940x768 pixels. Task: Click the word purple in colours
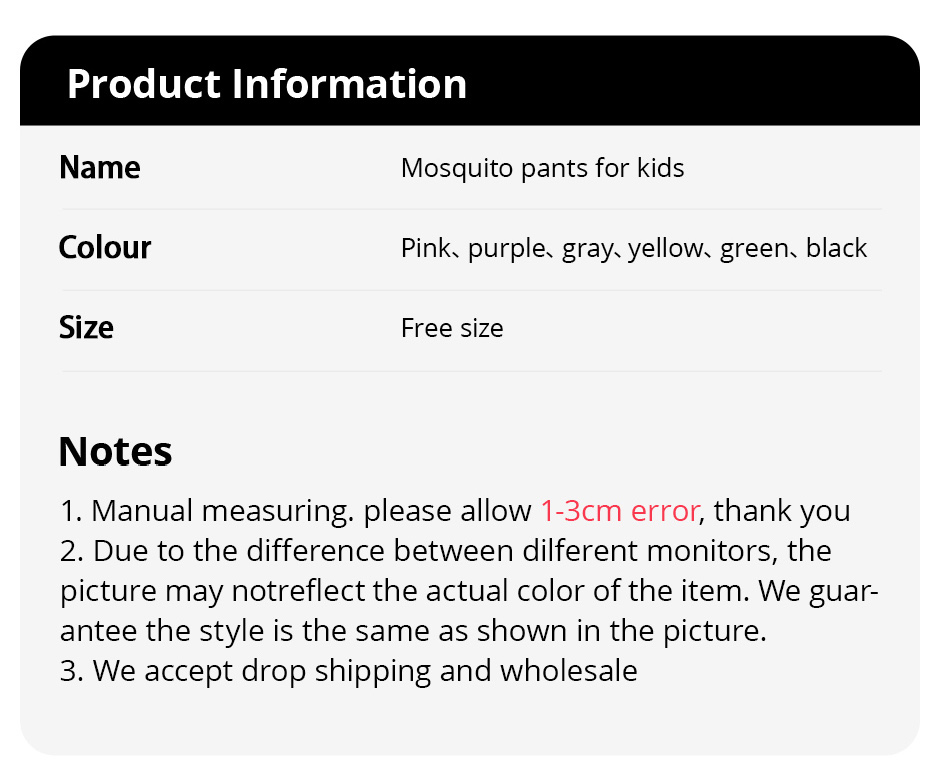(x=507, y=249)
